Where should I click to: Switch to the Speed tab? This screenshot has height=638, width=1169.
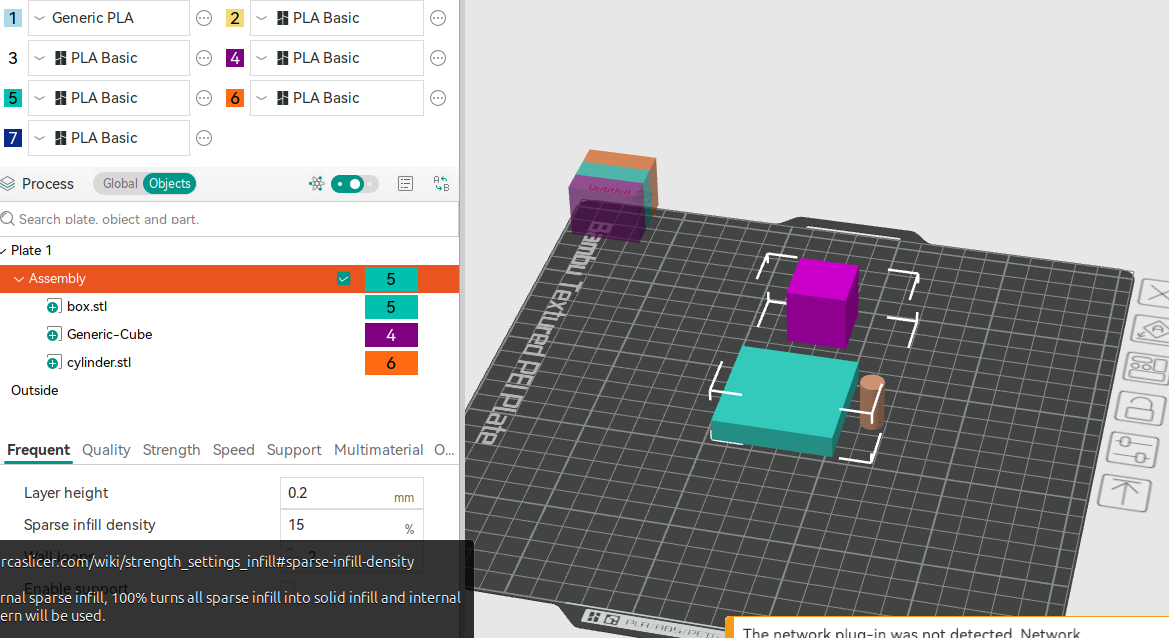click(x=233, y=450)
